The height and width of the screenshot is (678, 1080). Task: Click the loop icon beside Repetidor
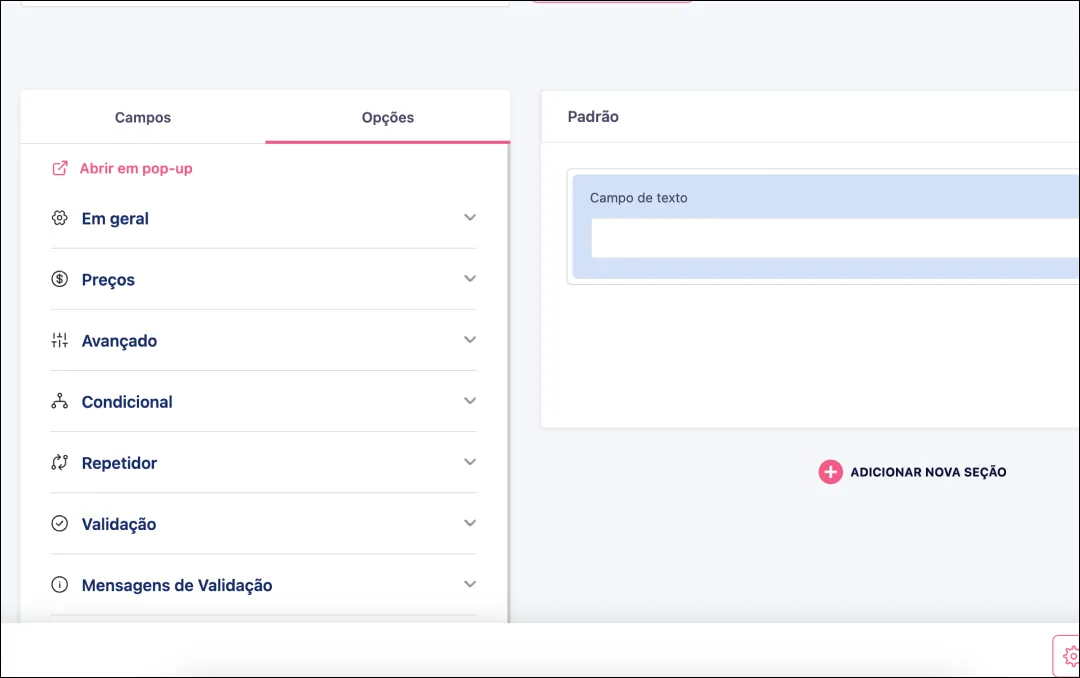pyautogui.click(x=59, y=462)
